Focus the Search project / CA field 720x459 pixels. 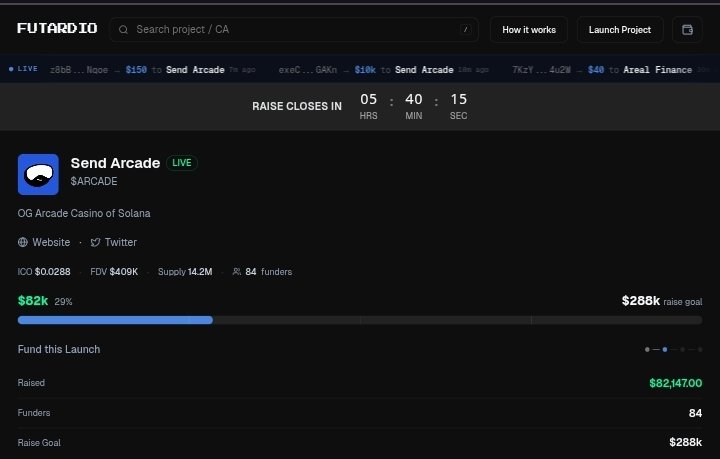[x=294, y=29]
